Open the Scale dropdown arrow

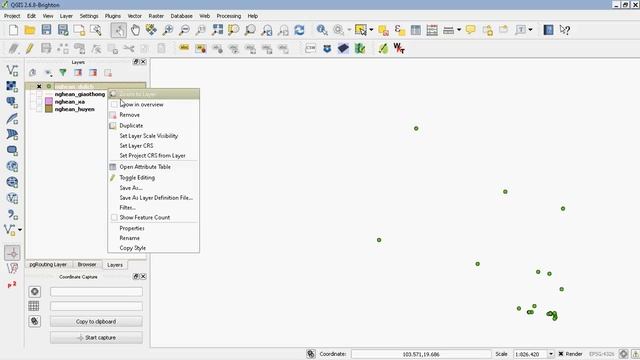point(551,354)
